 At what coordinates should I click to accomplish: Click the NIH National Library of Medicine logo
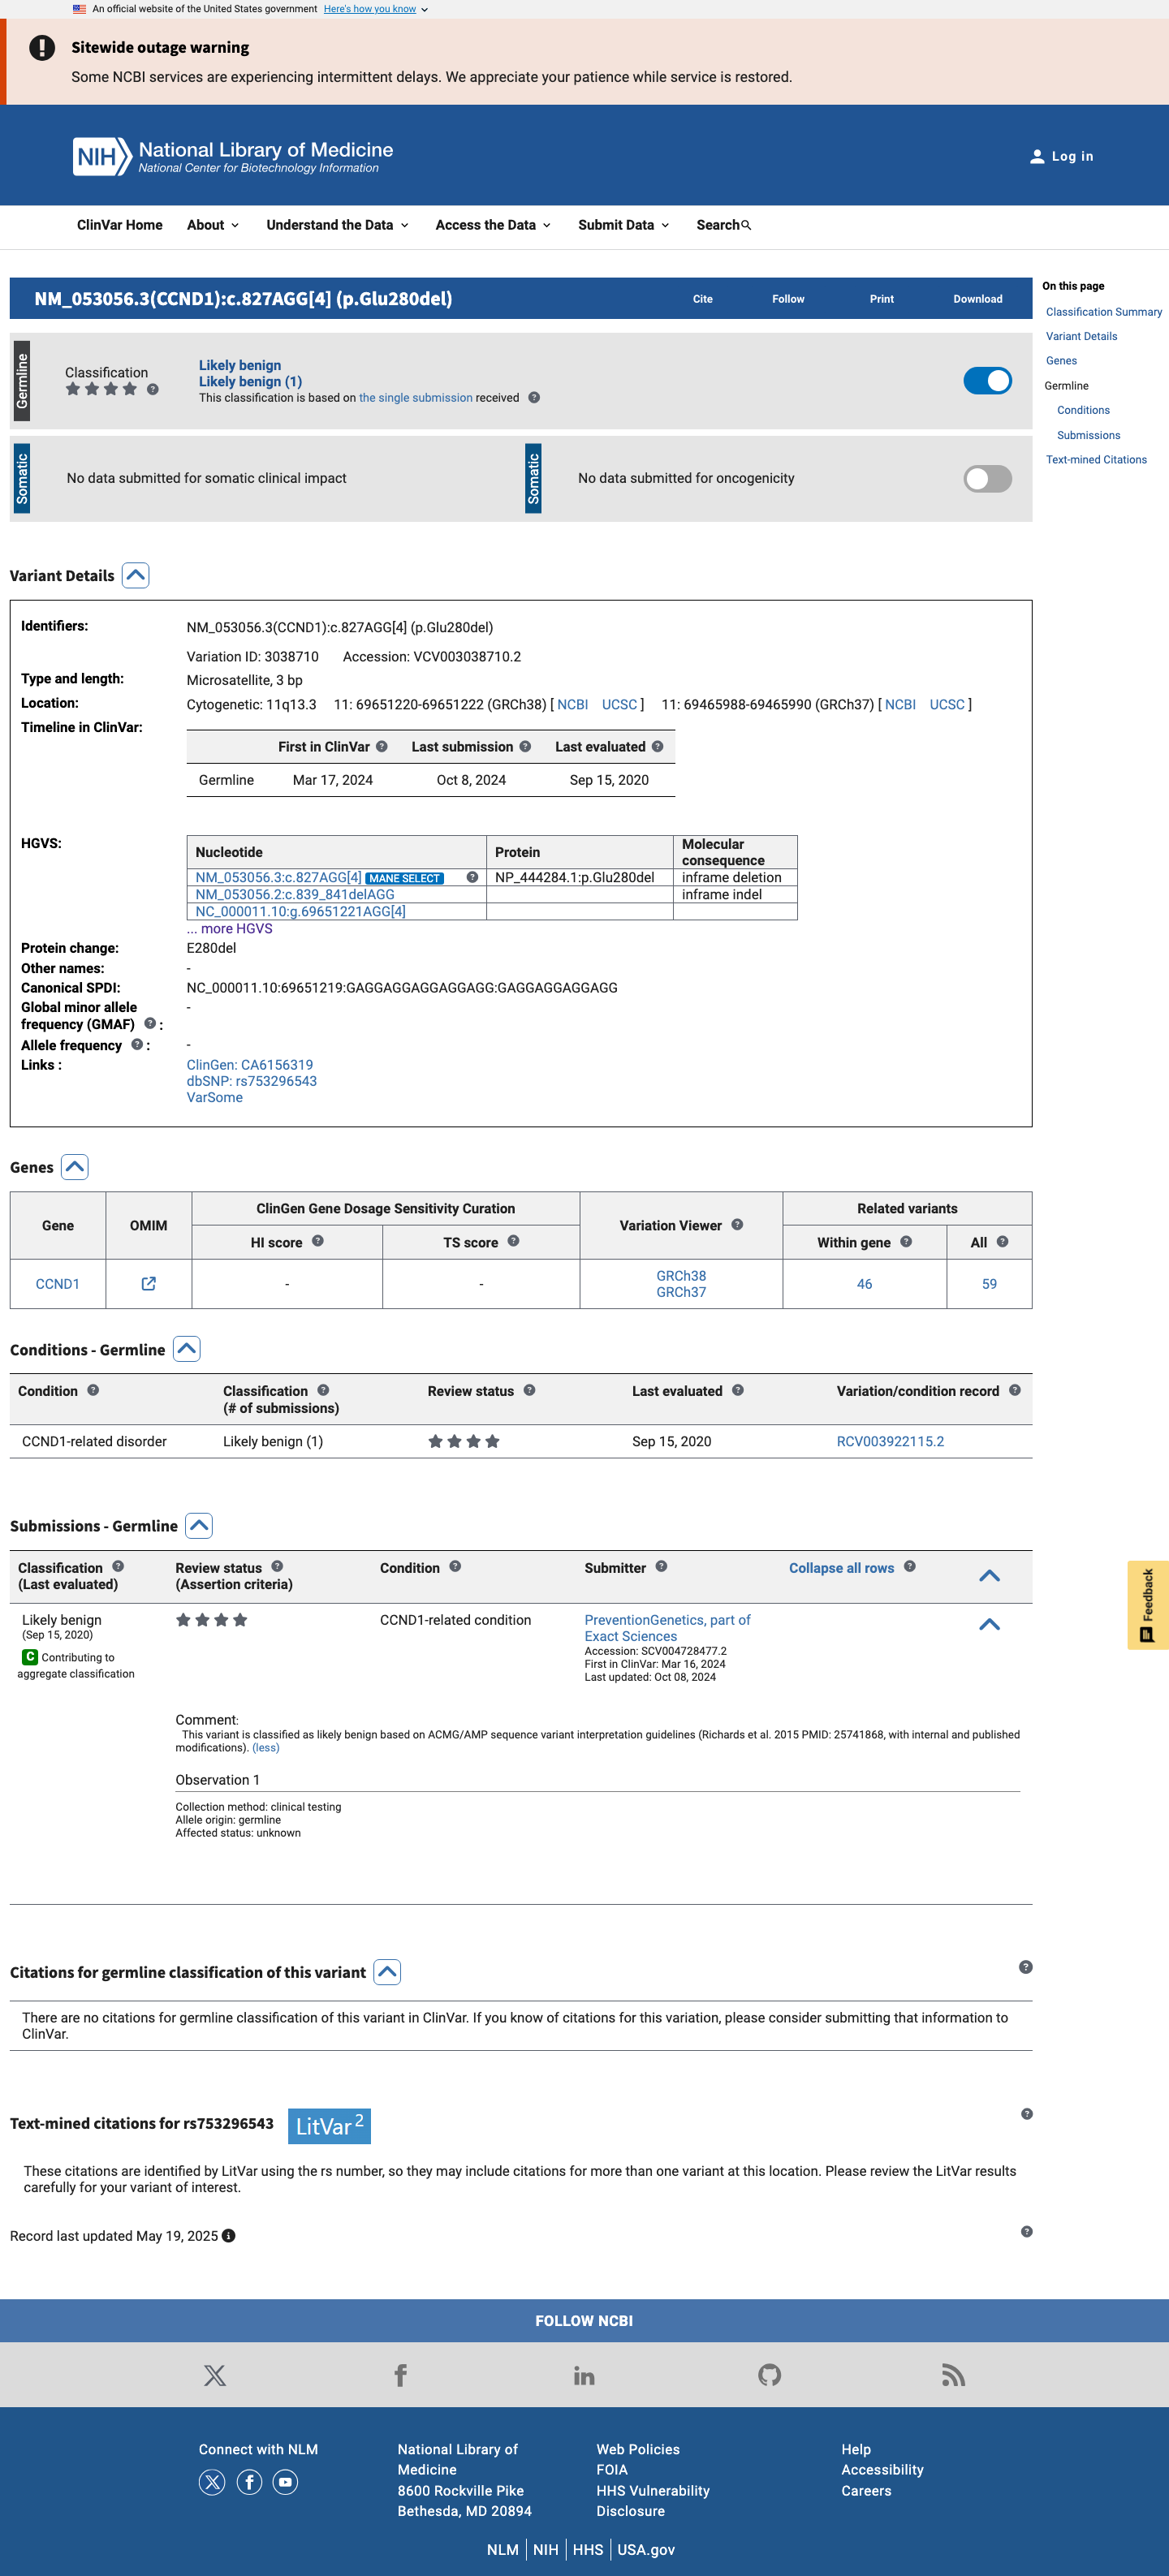[x=233, y=156]
